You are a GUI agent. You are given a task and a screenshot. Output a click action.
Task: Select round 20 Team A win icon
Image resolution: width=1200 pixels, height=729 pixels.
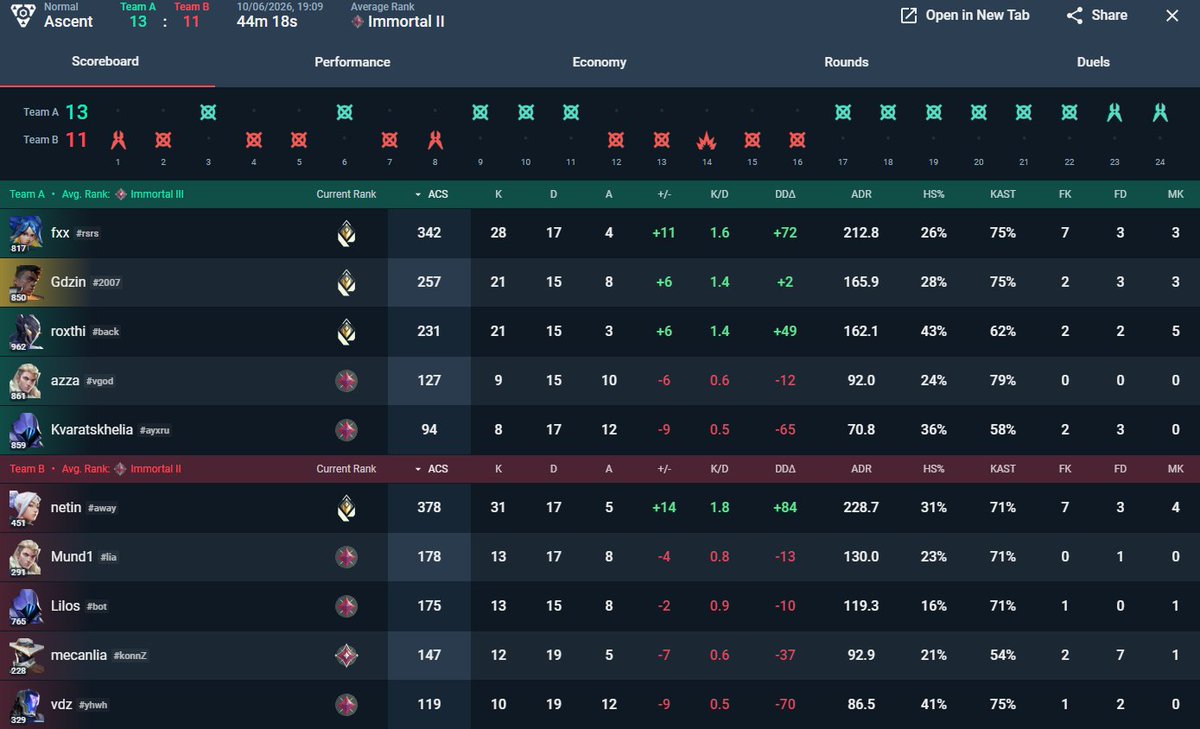(x=978, y=112)
